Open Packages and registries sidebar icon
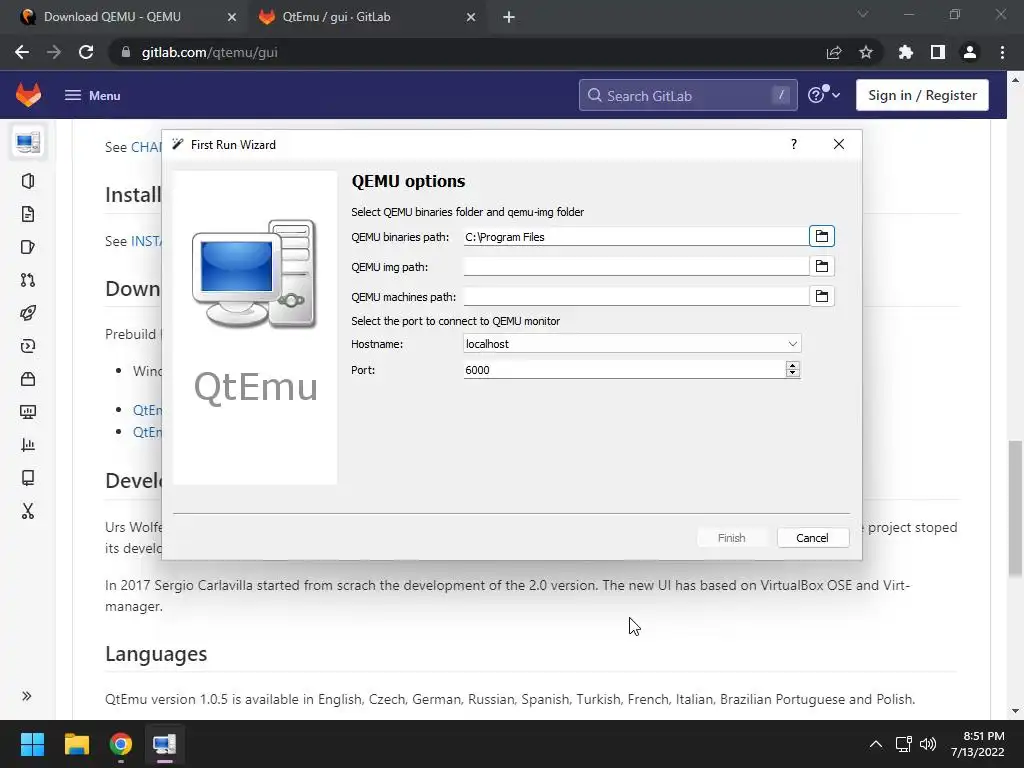The width and height of the screenshot is (1024, 768). pyautogui.click(x=27, y=379)
